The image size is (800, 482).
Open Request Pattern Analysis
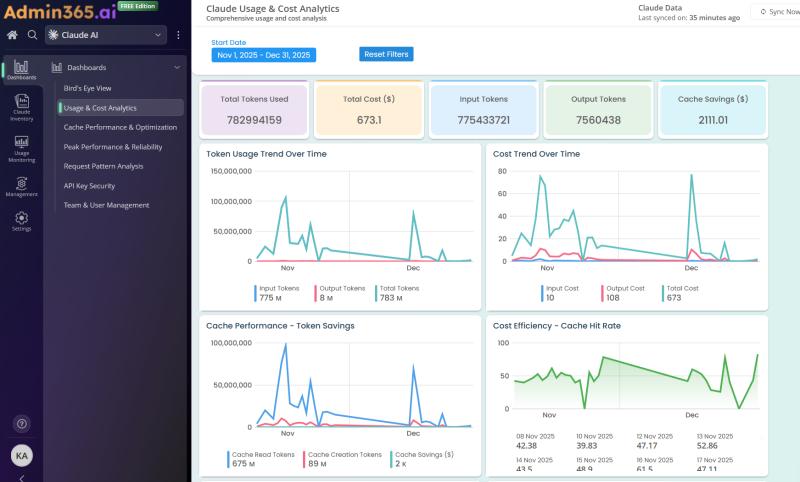tap(104, 166)
